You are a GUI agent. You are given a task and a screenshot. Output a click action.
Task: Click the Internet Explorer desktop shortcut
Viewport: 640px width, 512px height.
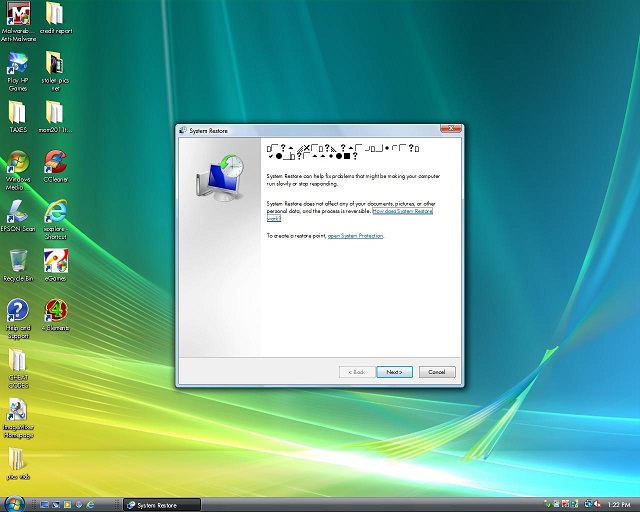pyautogui.click(x=55, y=212)
